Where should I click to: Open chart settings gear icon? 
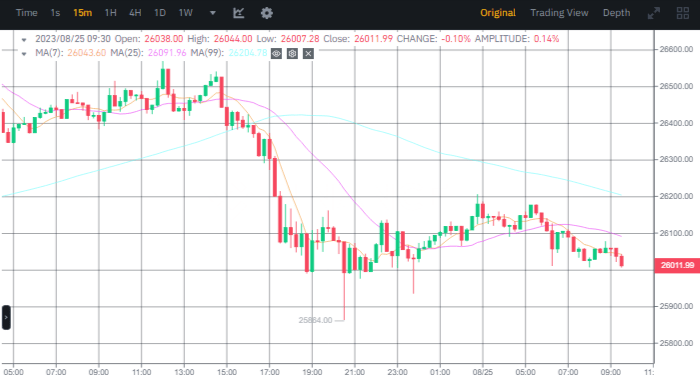[x=267, y=13]
